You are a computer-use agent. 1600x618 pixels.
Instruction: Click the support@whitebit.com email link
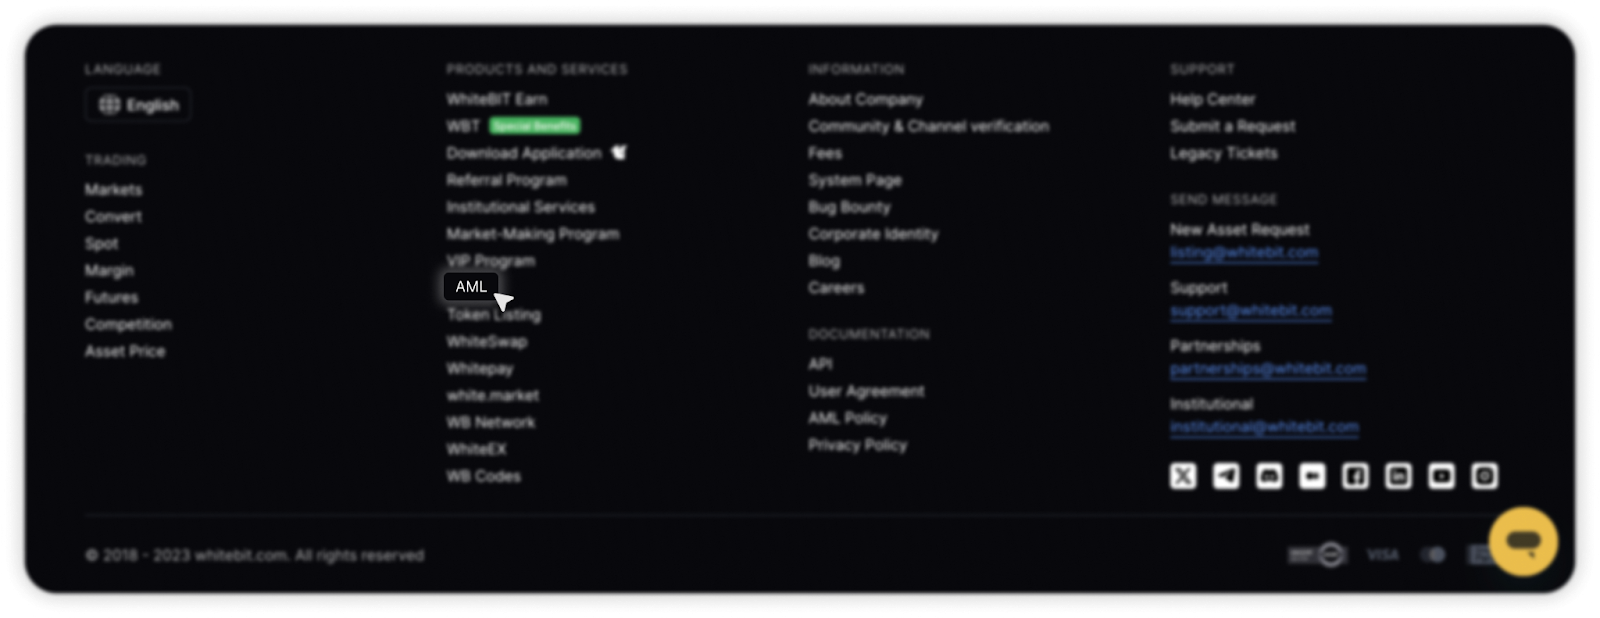[1250, 311]
